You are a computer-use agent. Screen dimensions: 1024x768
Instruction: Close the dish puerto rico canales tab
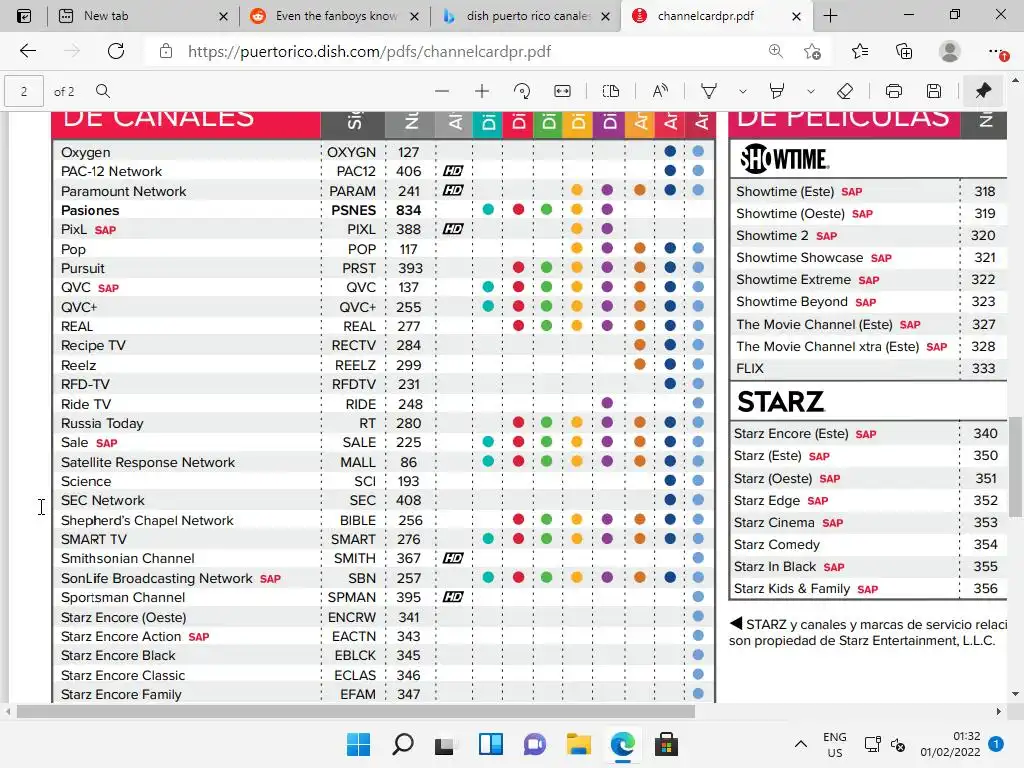605,16
